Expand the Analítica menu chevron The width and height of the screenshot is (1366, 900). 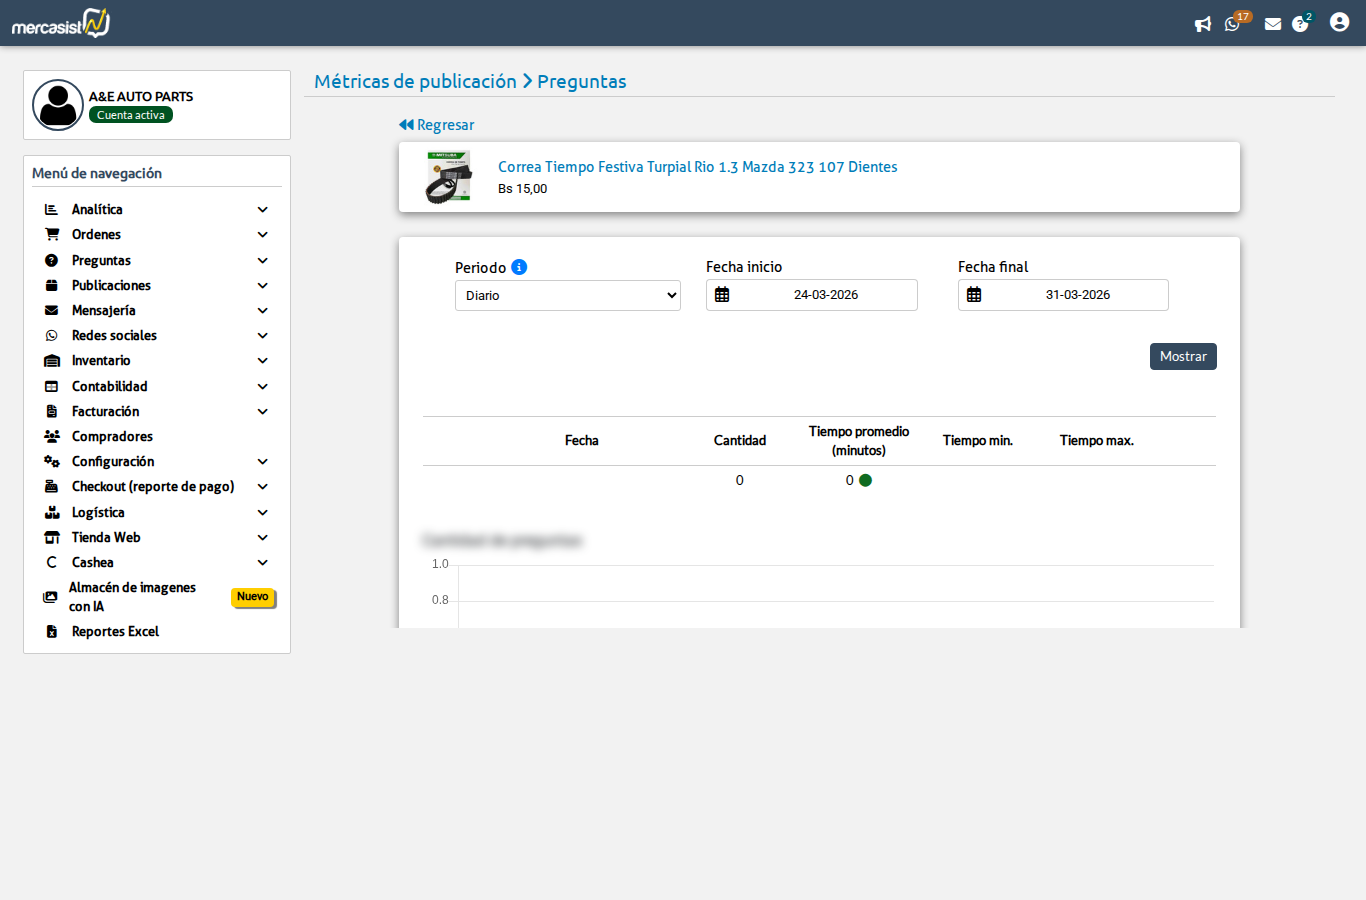pos(263,210)
